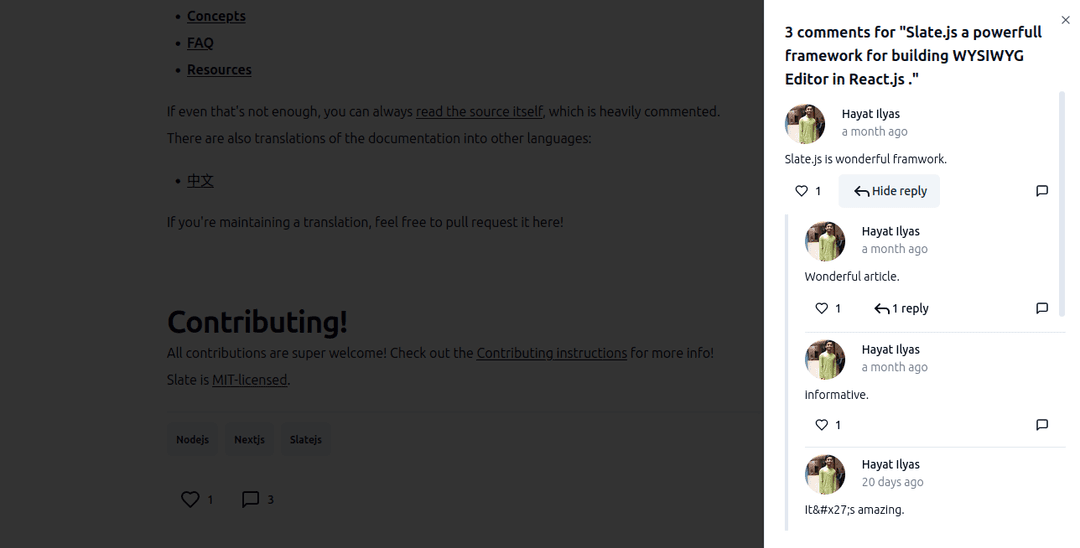Open the Contributing instructions link
The image size is (1080, 548).
(x=552, y=353)
